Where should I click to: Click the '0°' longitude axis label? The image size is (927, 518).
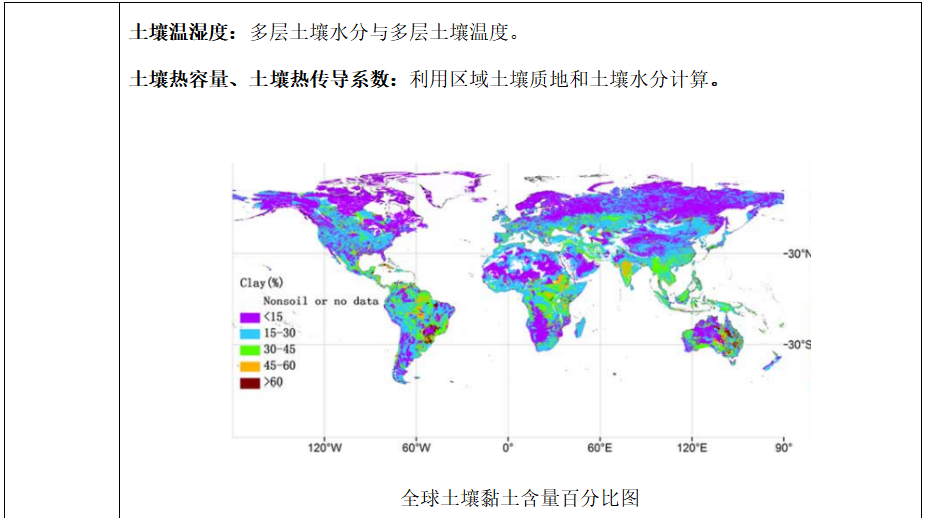coord(508,448)
